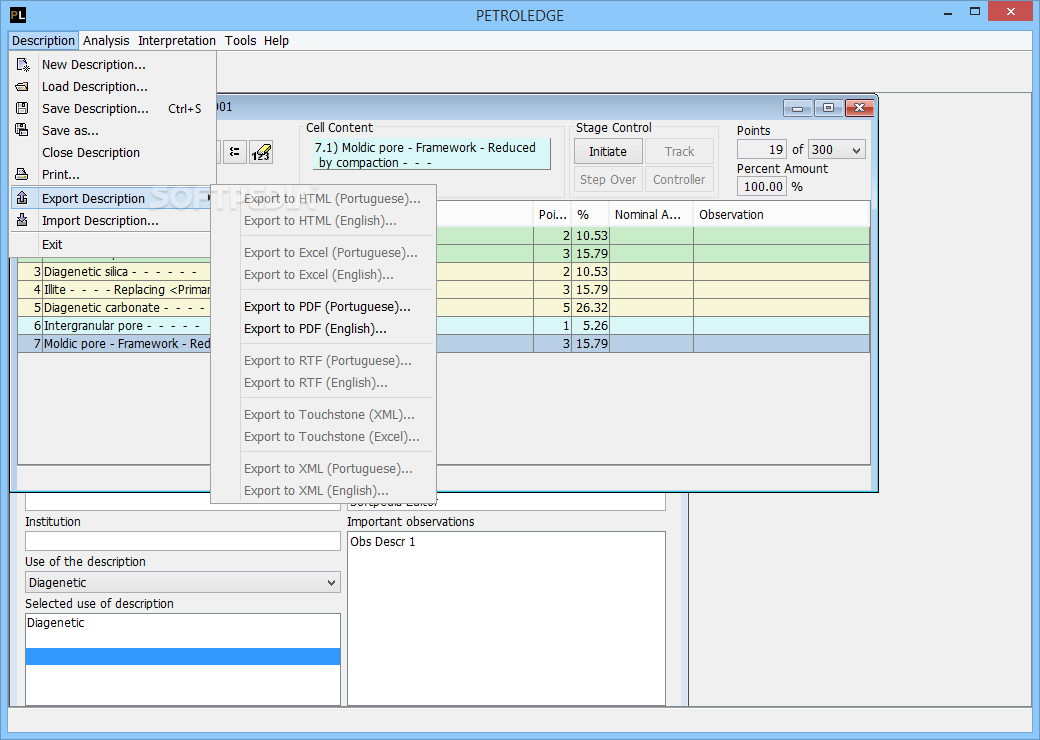1040x740 pixels.
Task: Select row 3 Diagenetic silica
Action: (x=114, y=272)
